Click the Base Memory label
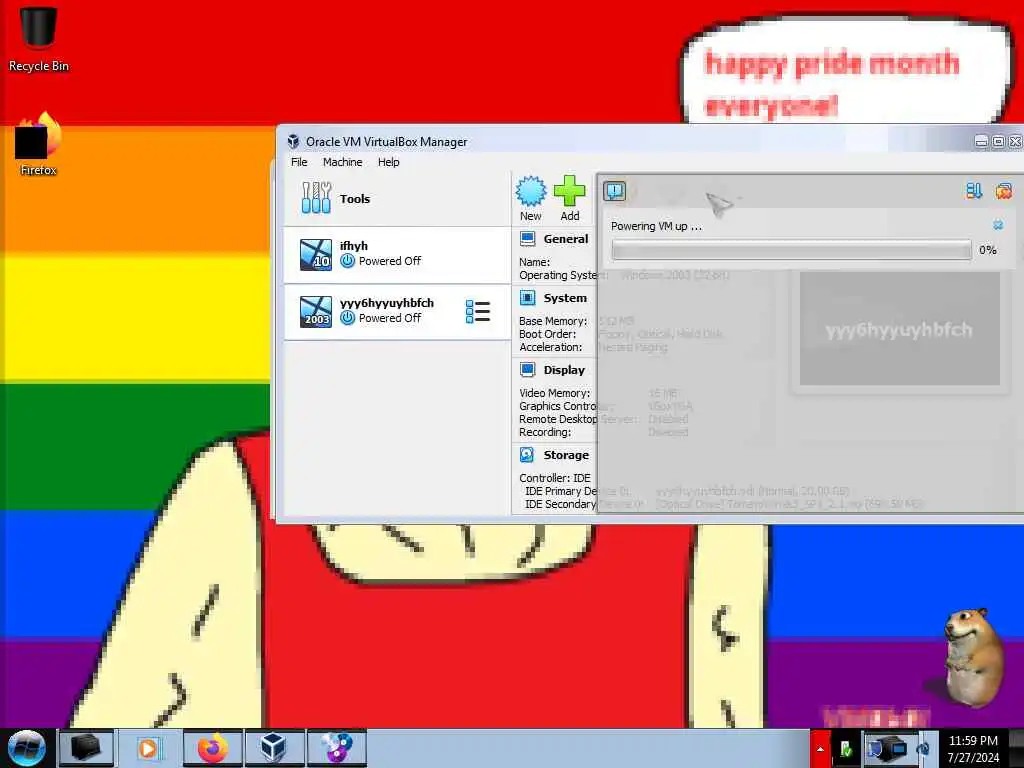Screen dimensions: 1024x768 coord(552,321)
